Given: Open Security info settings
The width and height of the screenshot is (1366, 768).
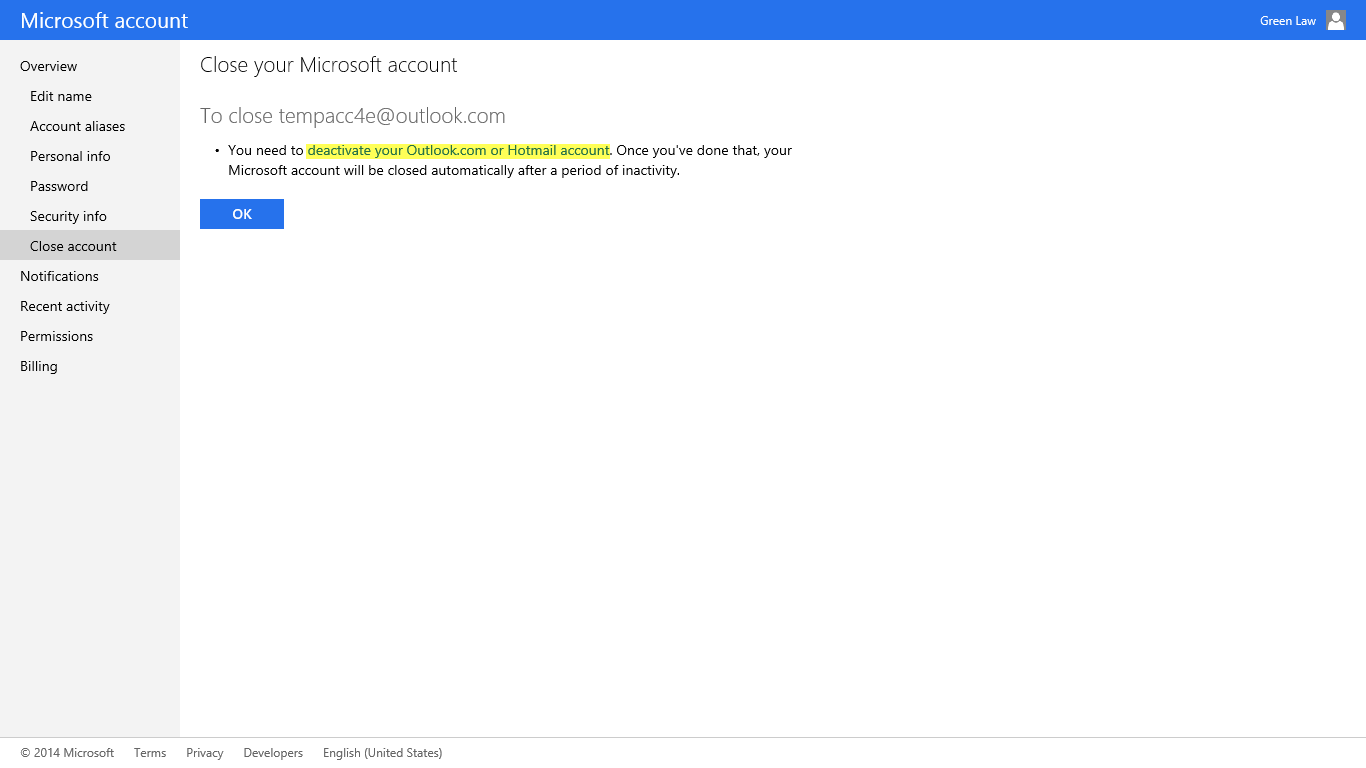Looking at the screenshot, I should click(68, 216).
